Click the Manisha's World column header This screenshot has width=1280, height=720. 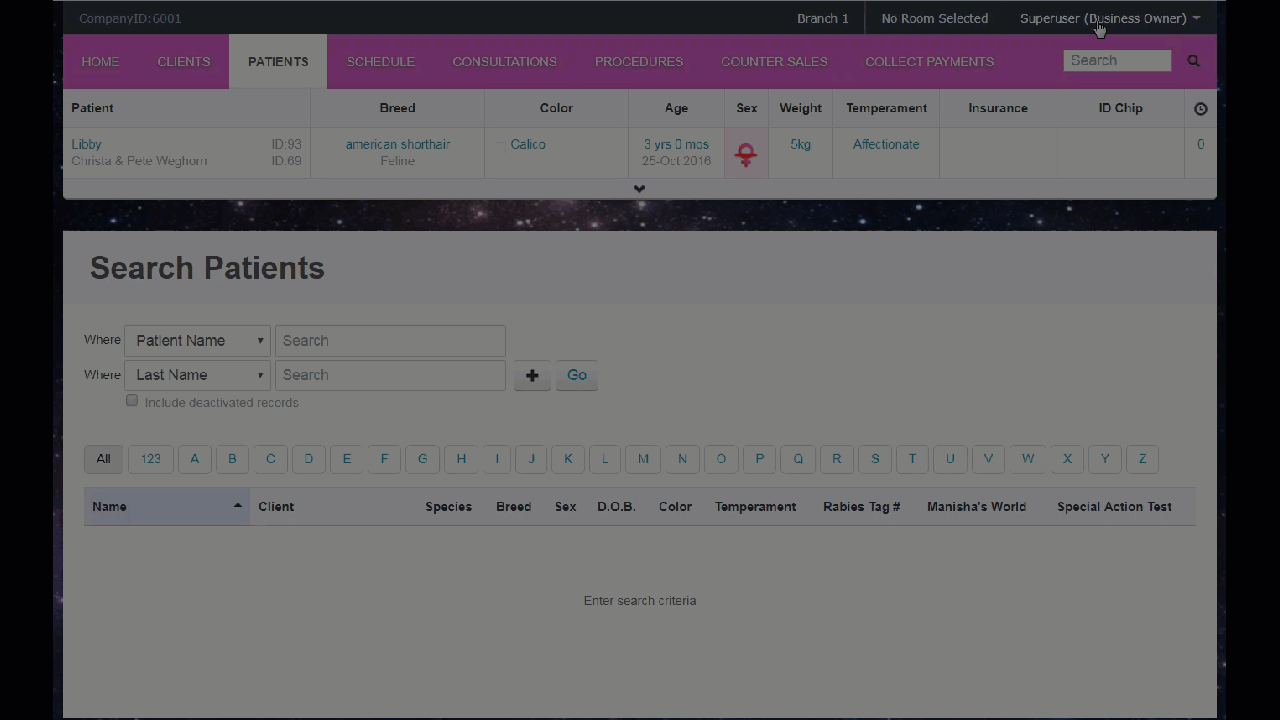(x=976, y=507)
